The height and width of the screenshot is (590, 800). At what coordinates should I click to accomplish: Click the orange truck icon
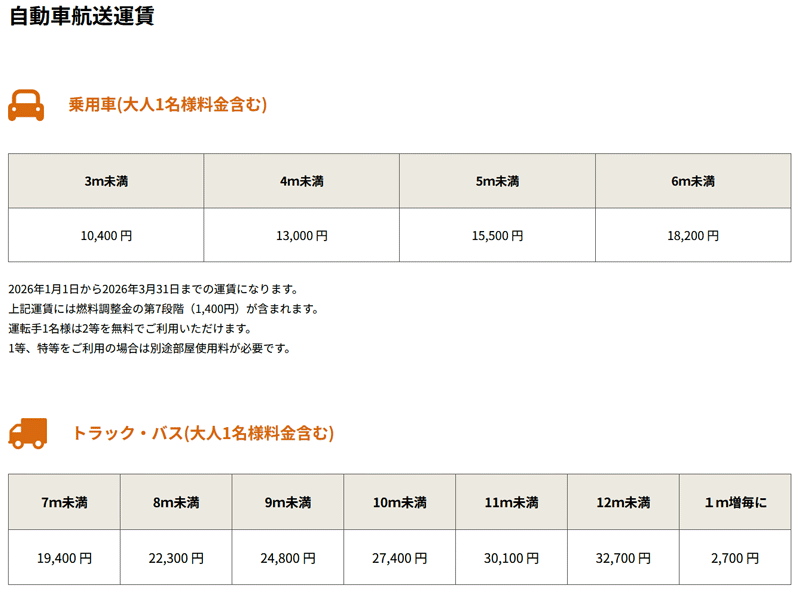[27, 433]
